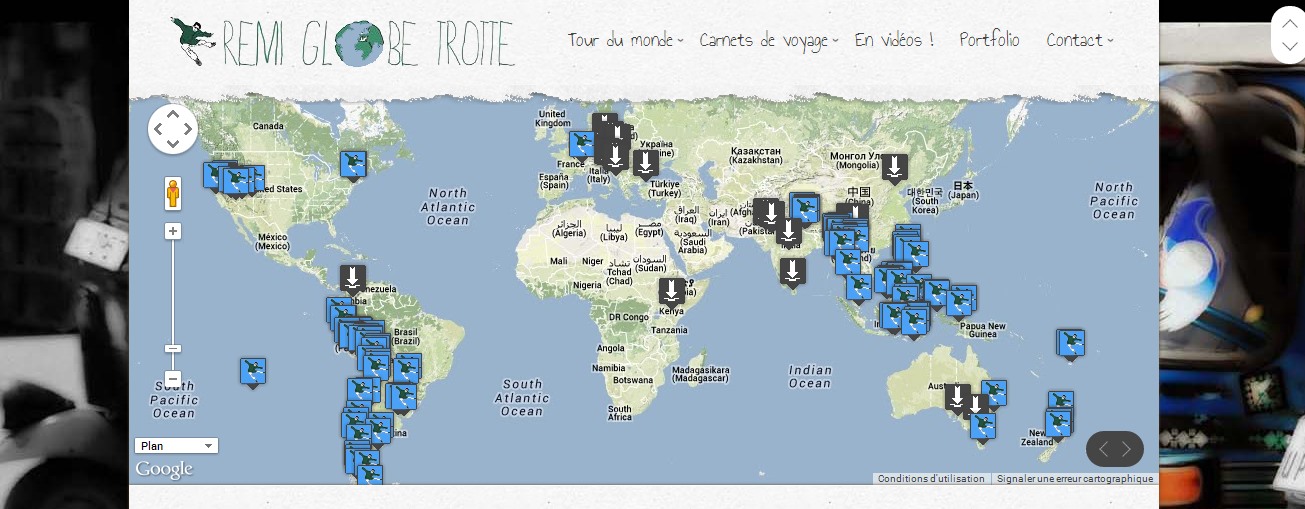Go to next slide with the right arrow

1127,449
